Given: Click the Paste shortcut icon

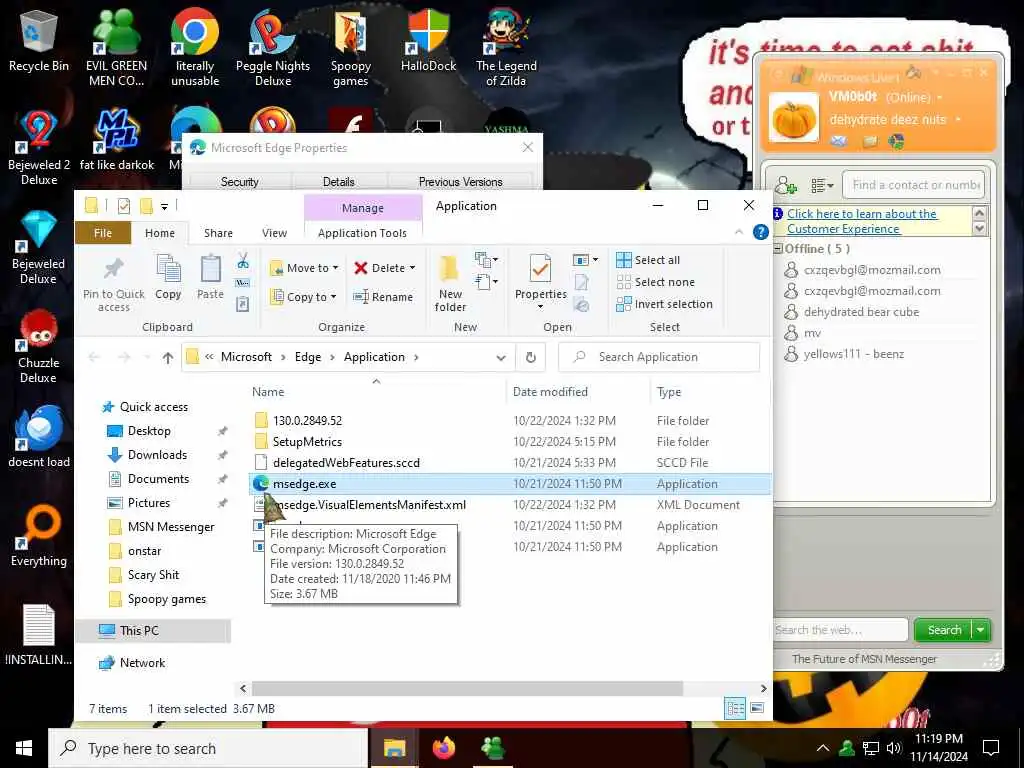Looking at the screenshot, I should pyautogui.click(x=243, y=304).
